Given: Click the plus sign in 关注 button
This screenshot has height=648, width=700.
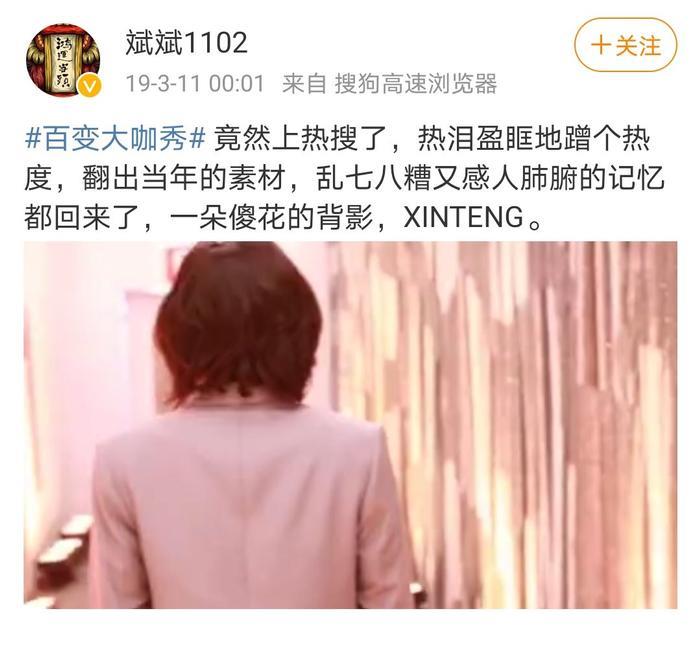Looking at the screenshot, I should click(601, 45).
